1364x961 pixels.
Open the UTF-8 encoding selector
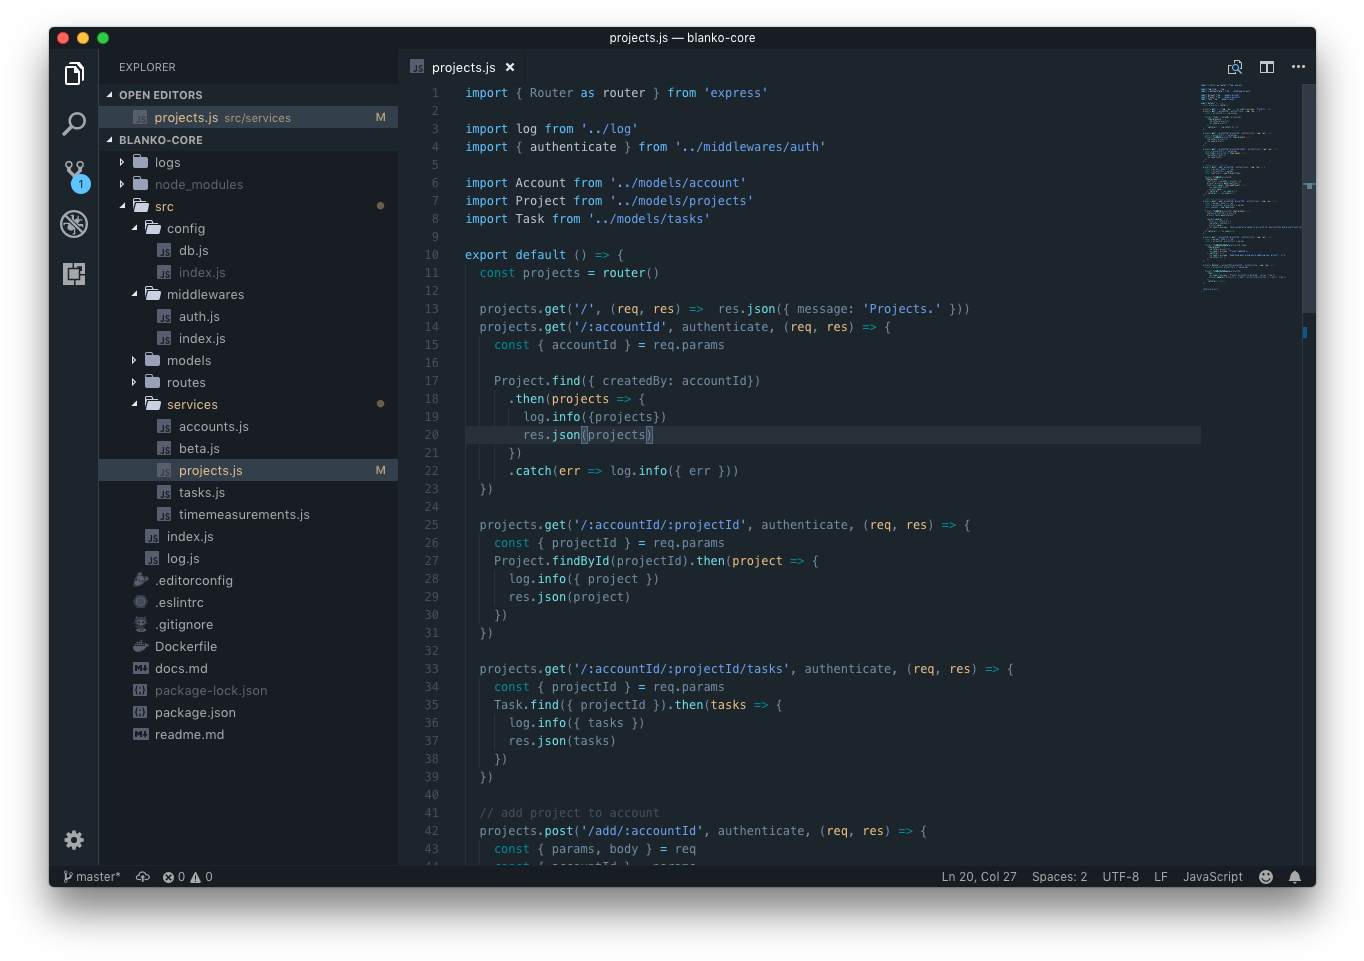click(x=1120, y=876)
